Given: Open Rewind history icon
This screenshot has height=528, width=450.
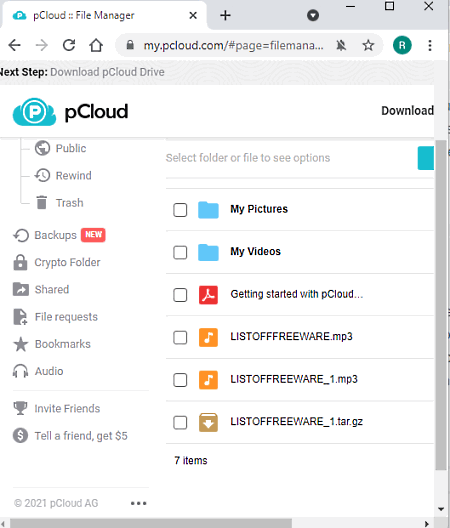Looking at the screenshot, I should click(42, 175).
